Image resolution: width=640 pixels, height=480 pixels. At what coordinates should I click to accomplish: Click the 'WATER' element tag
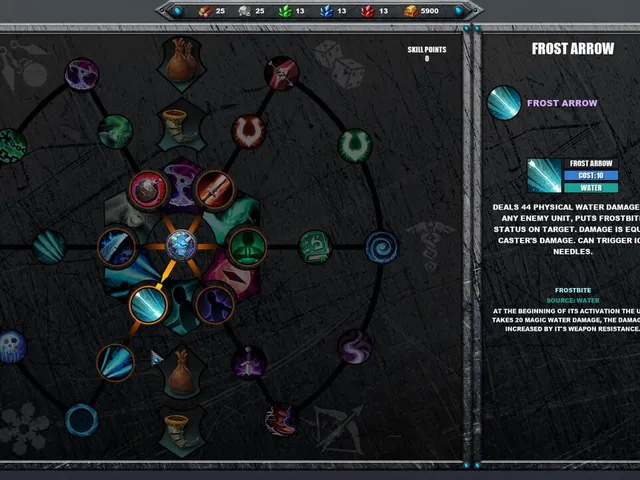point(591,188)
